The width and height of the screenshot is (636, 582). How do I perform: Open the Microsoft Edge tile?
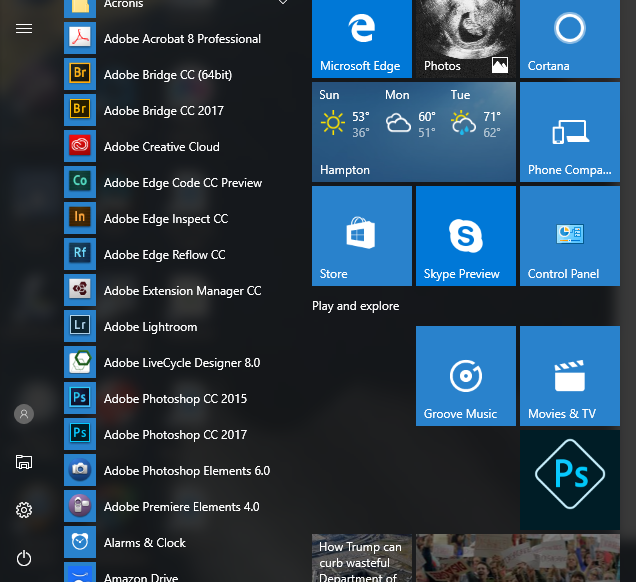click(362, 39)
